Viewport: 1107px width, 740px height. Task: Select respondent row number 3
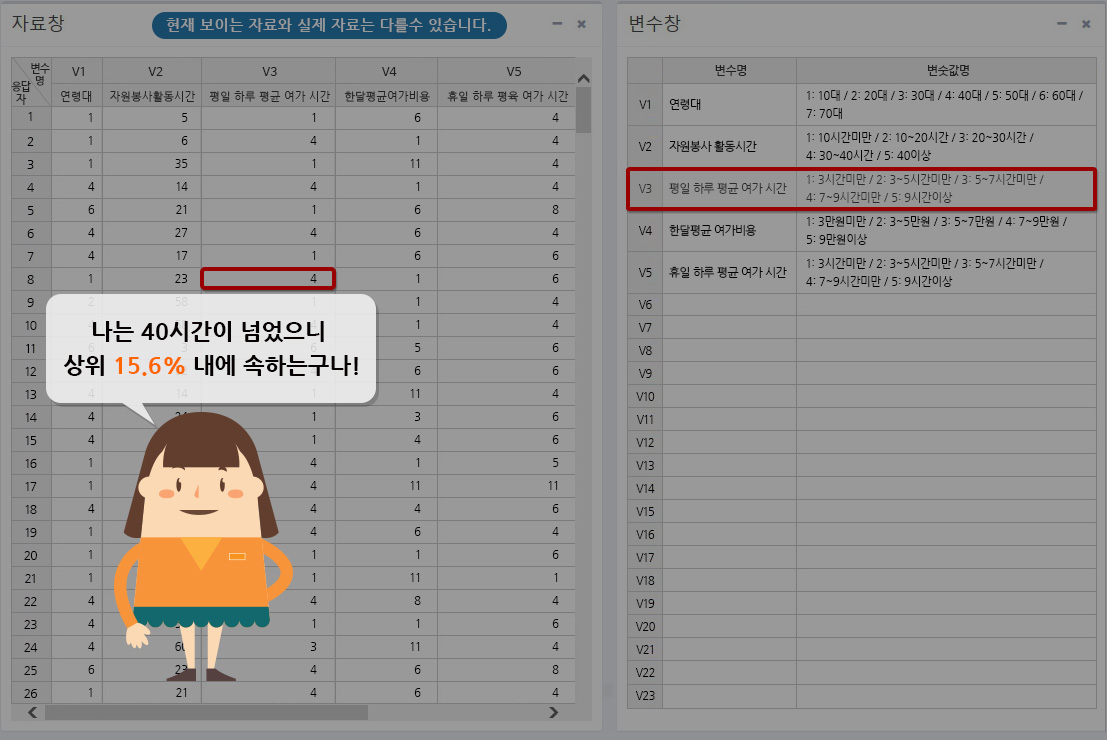(30, 164)
